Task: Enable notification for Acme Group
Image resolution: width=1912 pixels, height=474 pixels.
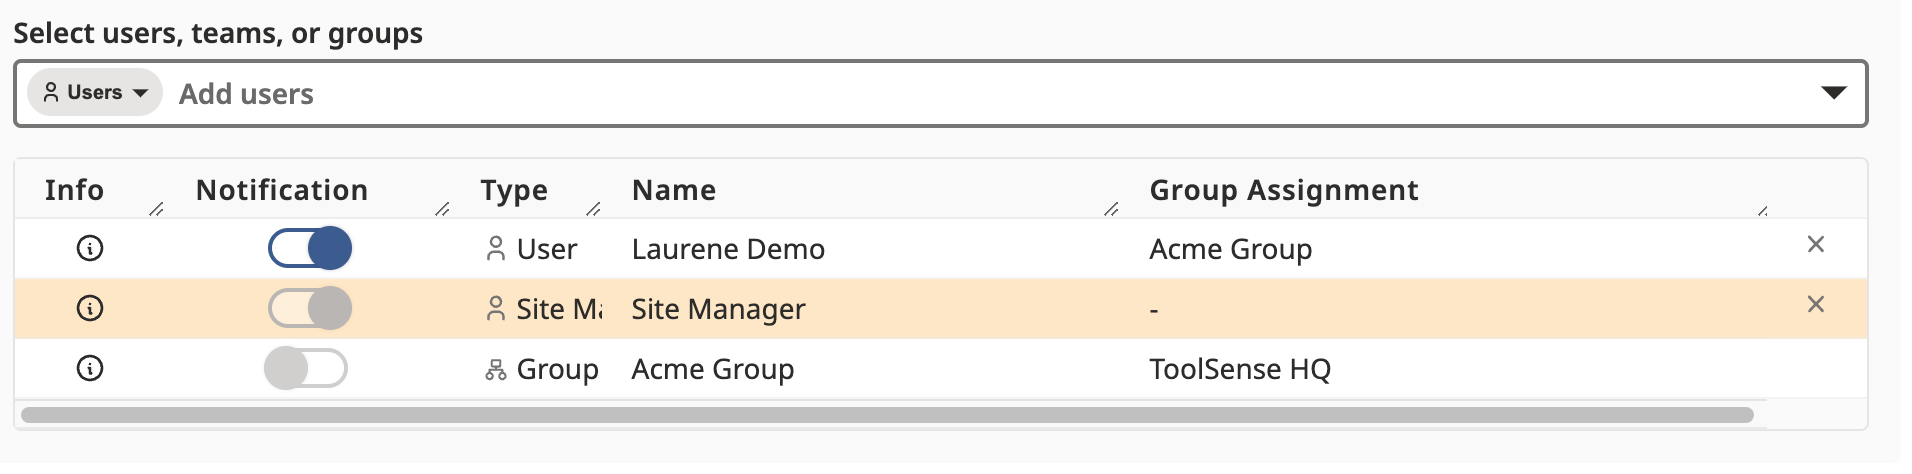Action: click(x=306, y=368)
